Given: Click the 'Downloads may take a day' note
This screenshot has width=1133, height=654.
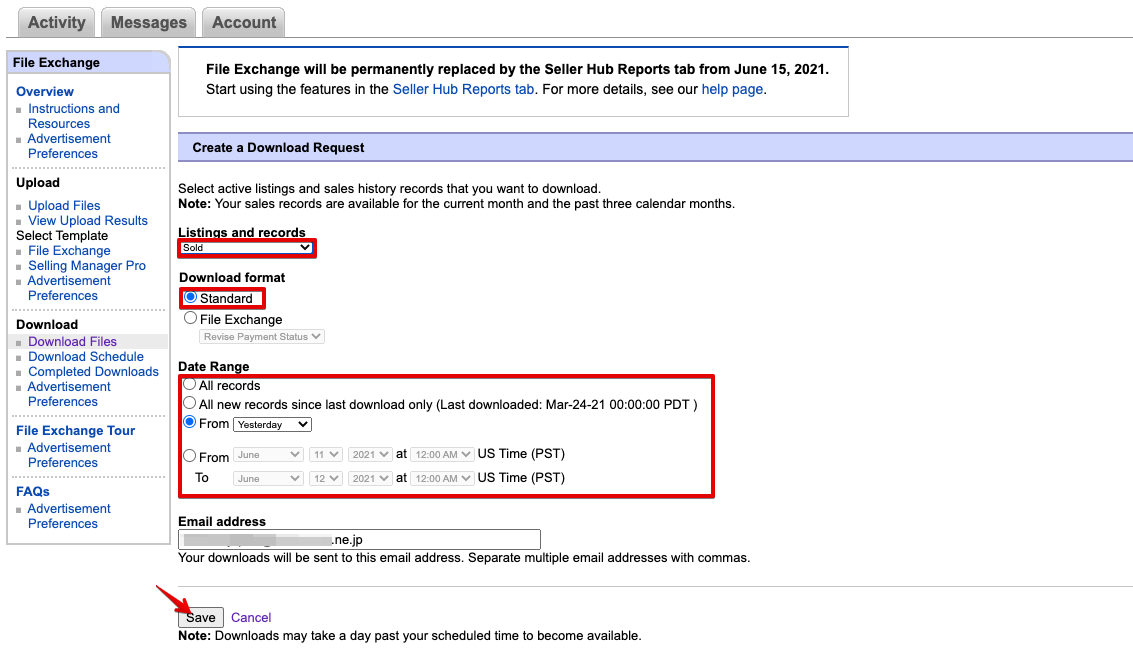Looking at the screenshot, I should click(x=410, y=636).
